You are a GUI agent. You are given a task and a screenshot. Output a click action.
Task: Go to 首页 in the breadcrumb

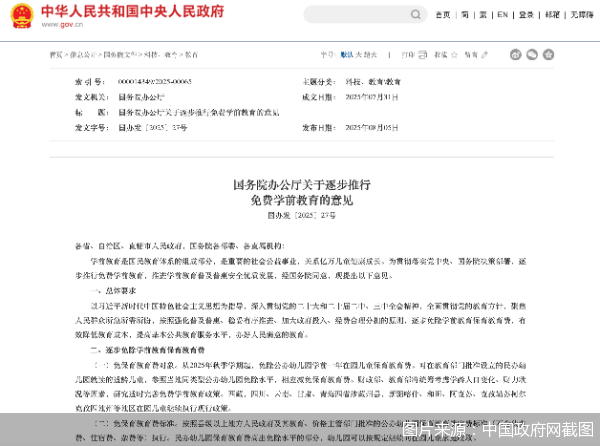tap(55, 52)
